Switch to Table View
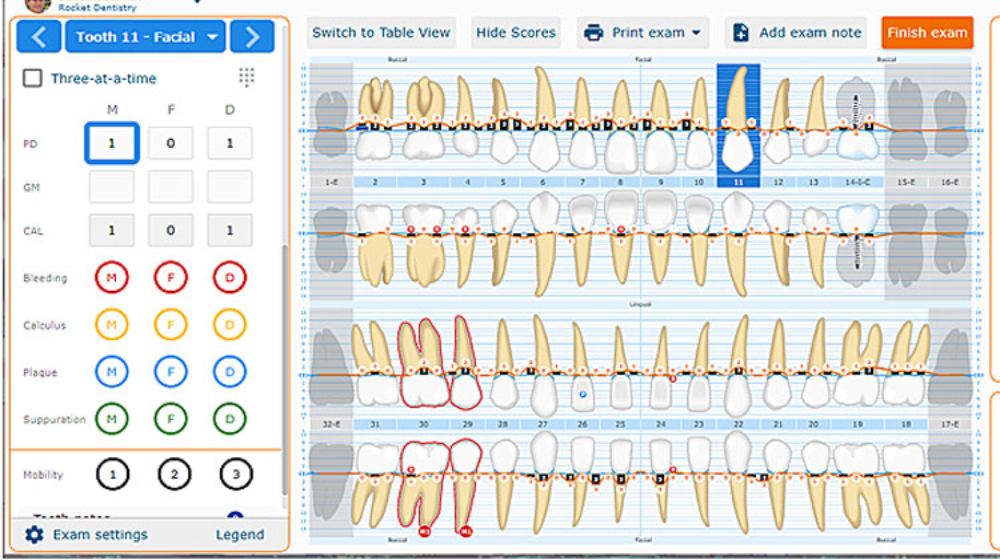Viewport: 1000px width, 560px height. coord(381,33)
